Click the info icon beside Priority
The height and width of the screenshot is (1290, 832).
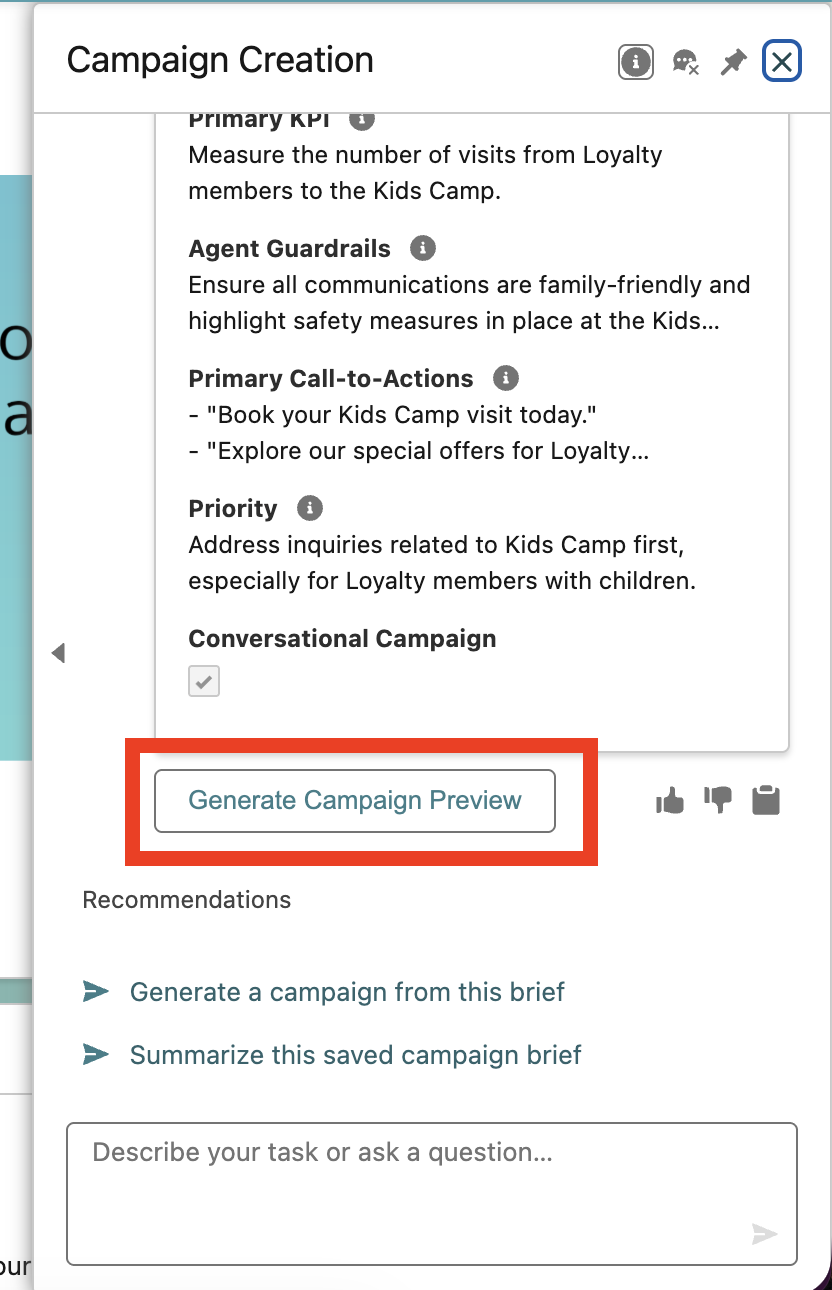310,508
